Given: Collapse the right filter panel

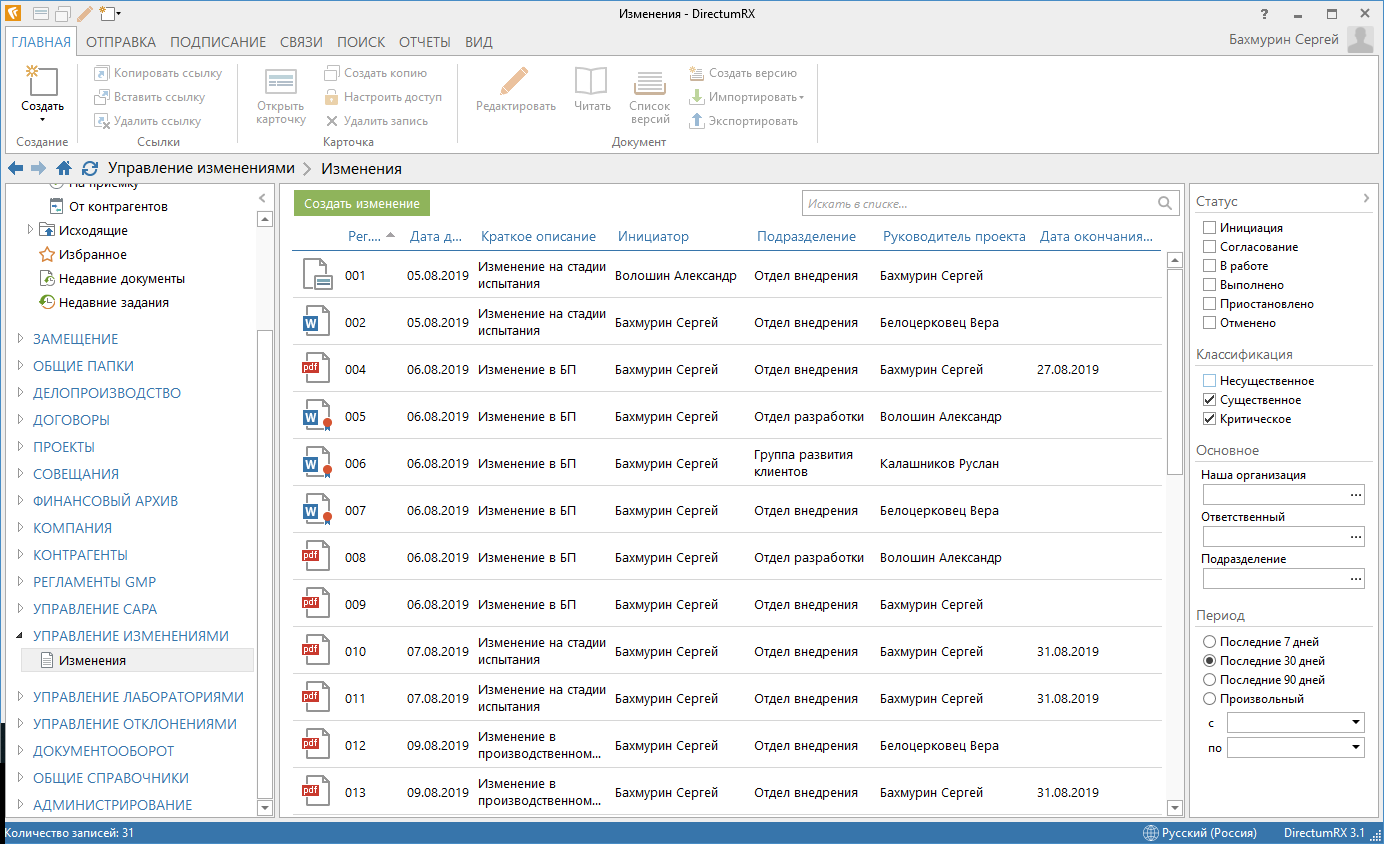Looking at the screenshot, I should pyautogui.click(x=1366, y=199).
